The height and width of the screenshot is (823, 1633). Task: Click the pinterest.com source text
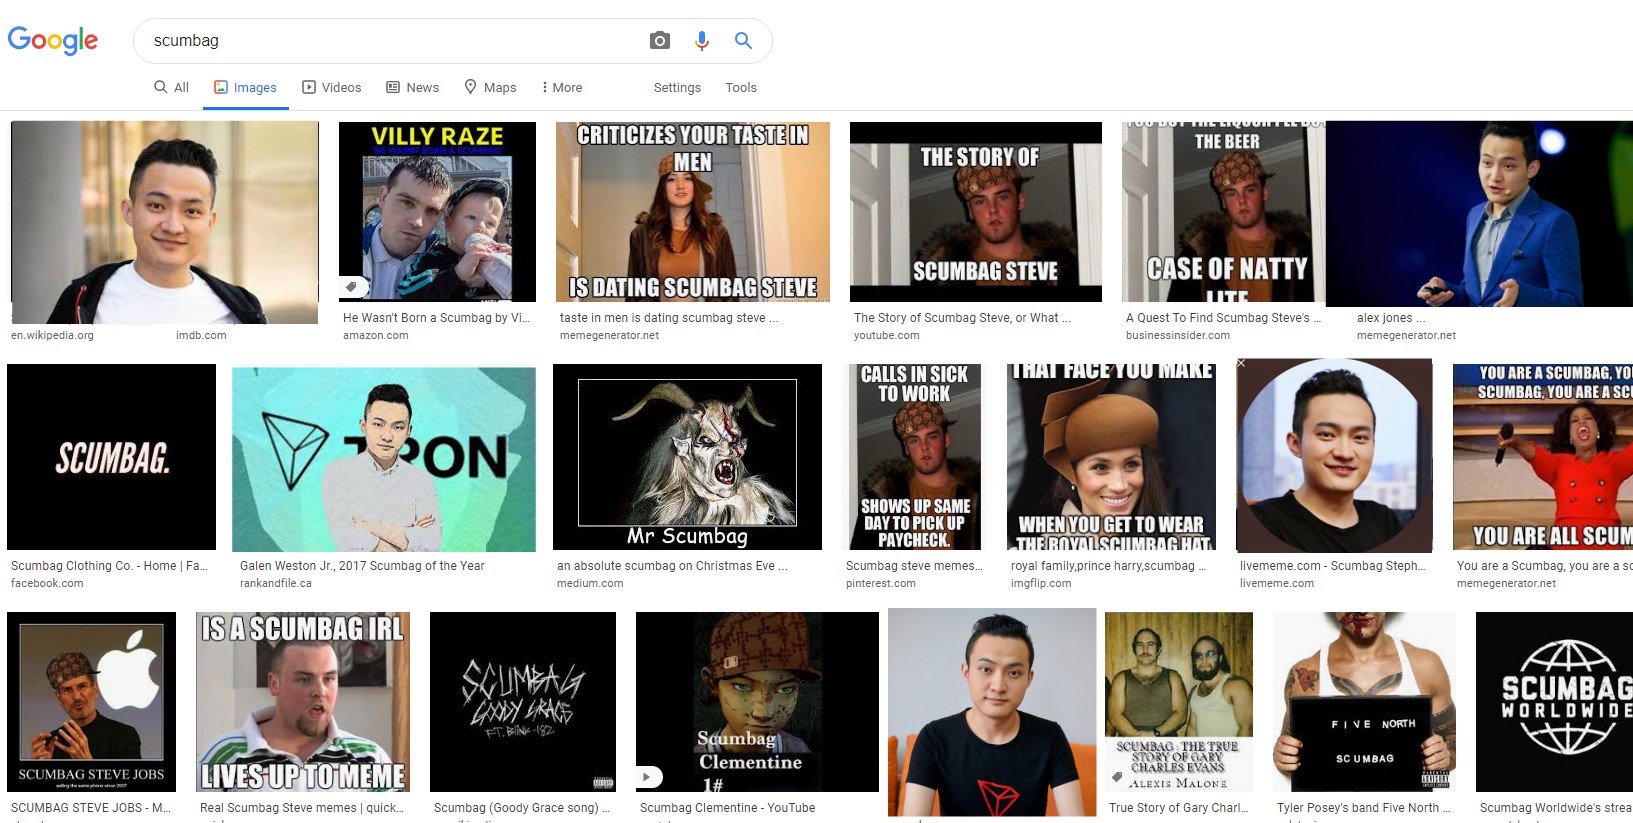coord(880,583)
